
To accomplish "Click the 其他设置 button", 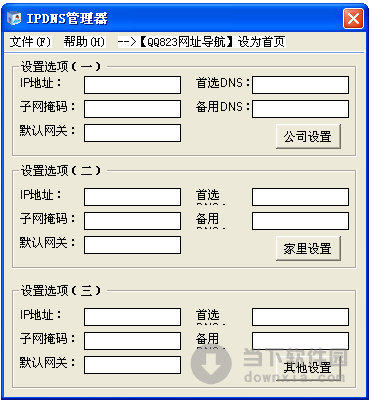I will pos(308,368).
